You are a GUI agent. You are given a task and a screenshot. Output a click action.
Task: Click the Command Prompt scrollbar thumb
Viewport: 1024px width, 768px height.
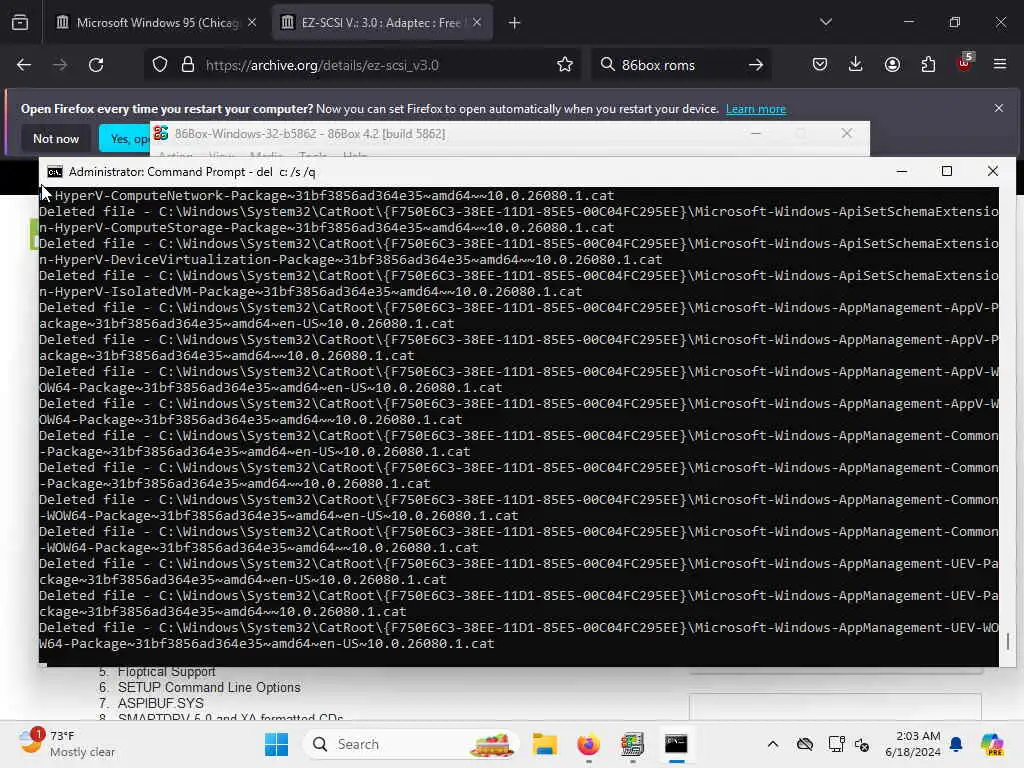1008,641
